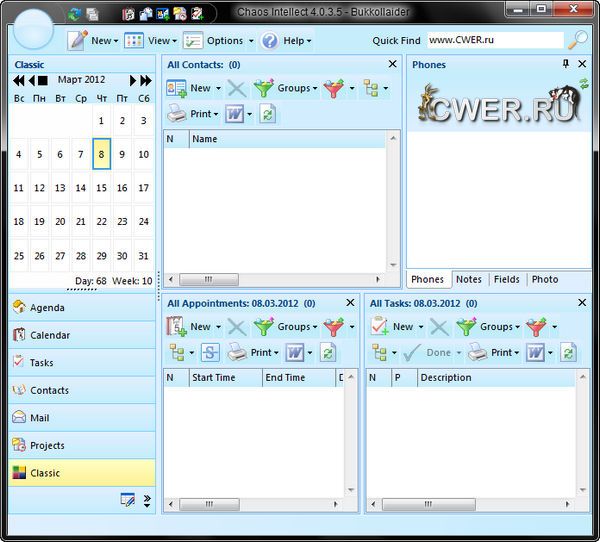600x542 pixels.
Task: Click the New contact icon in All Contacts
Action: [177, 88]
